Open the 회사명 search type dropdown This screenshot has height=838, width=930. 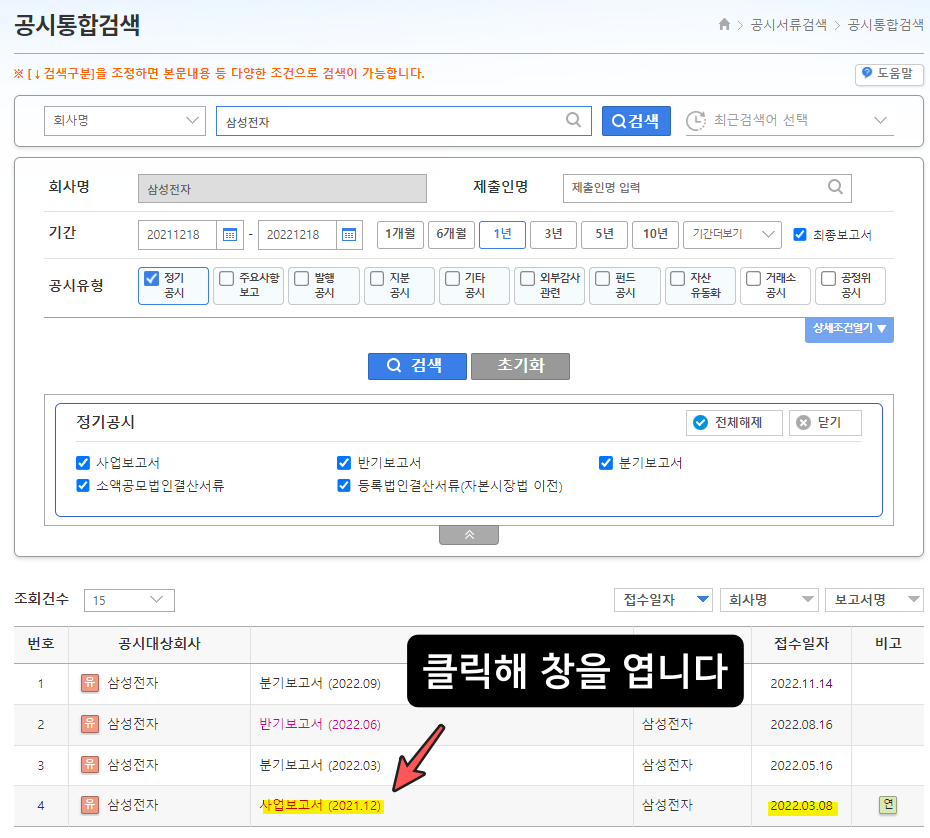click(125, 120)
